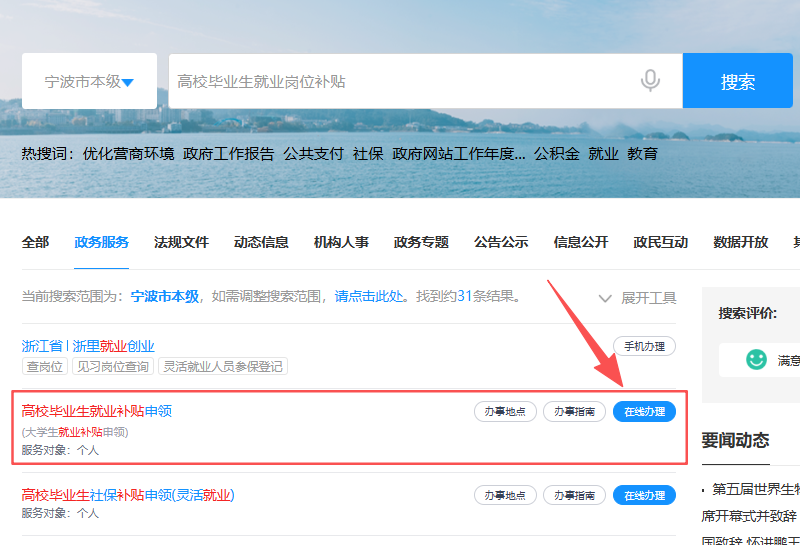800x545 pixels.
Task: Open the 高校毕业生就业补贴申领 result title
Action: [97, 411]
